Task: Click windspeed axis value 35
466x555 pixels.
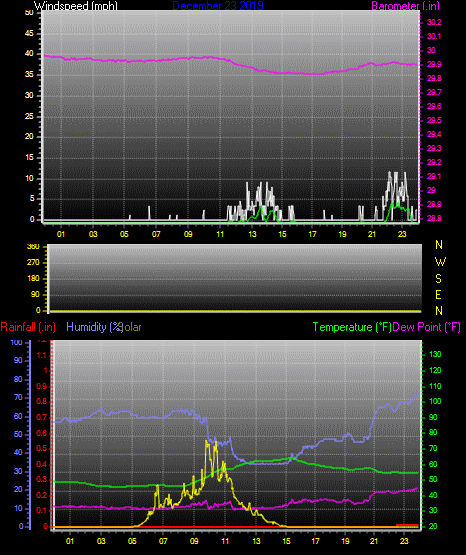Action: [x=29, y=74]
